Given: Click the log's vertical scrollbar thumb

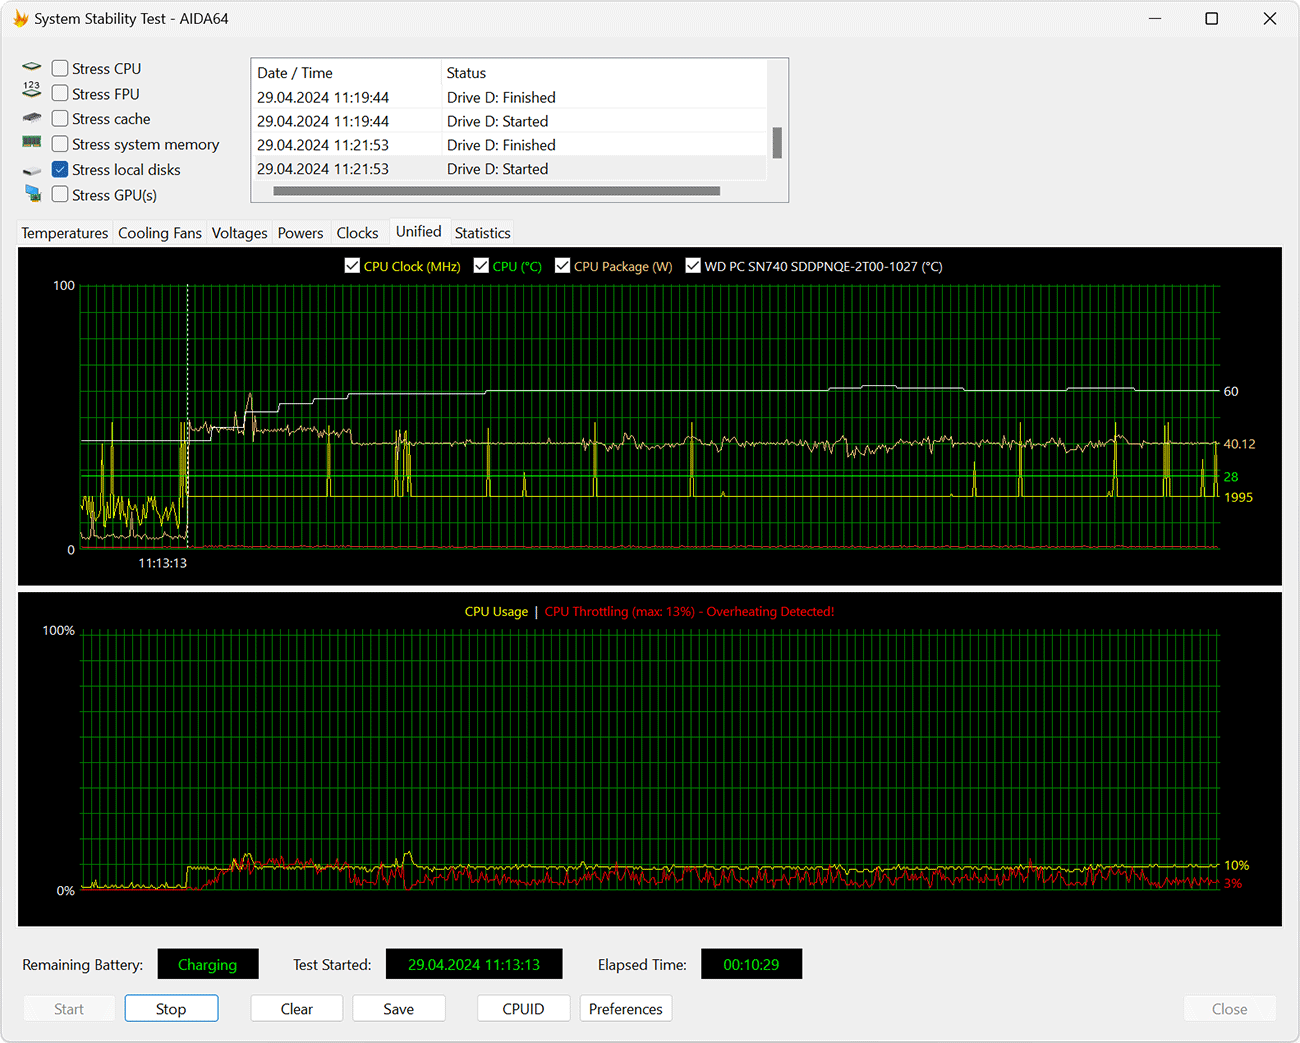Looking at the screenshot, I should (x=777, y=142).
